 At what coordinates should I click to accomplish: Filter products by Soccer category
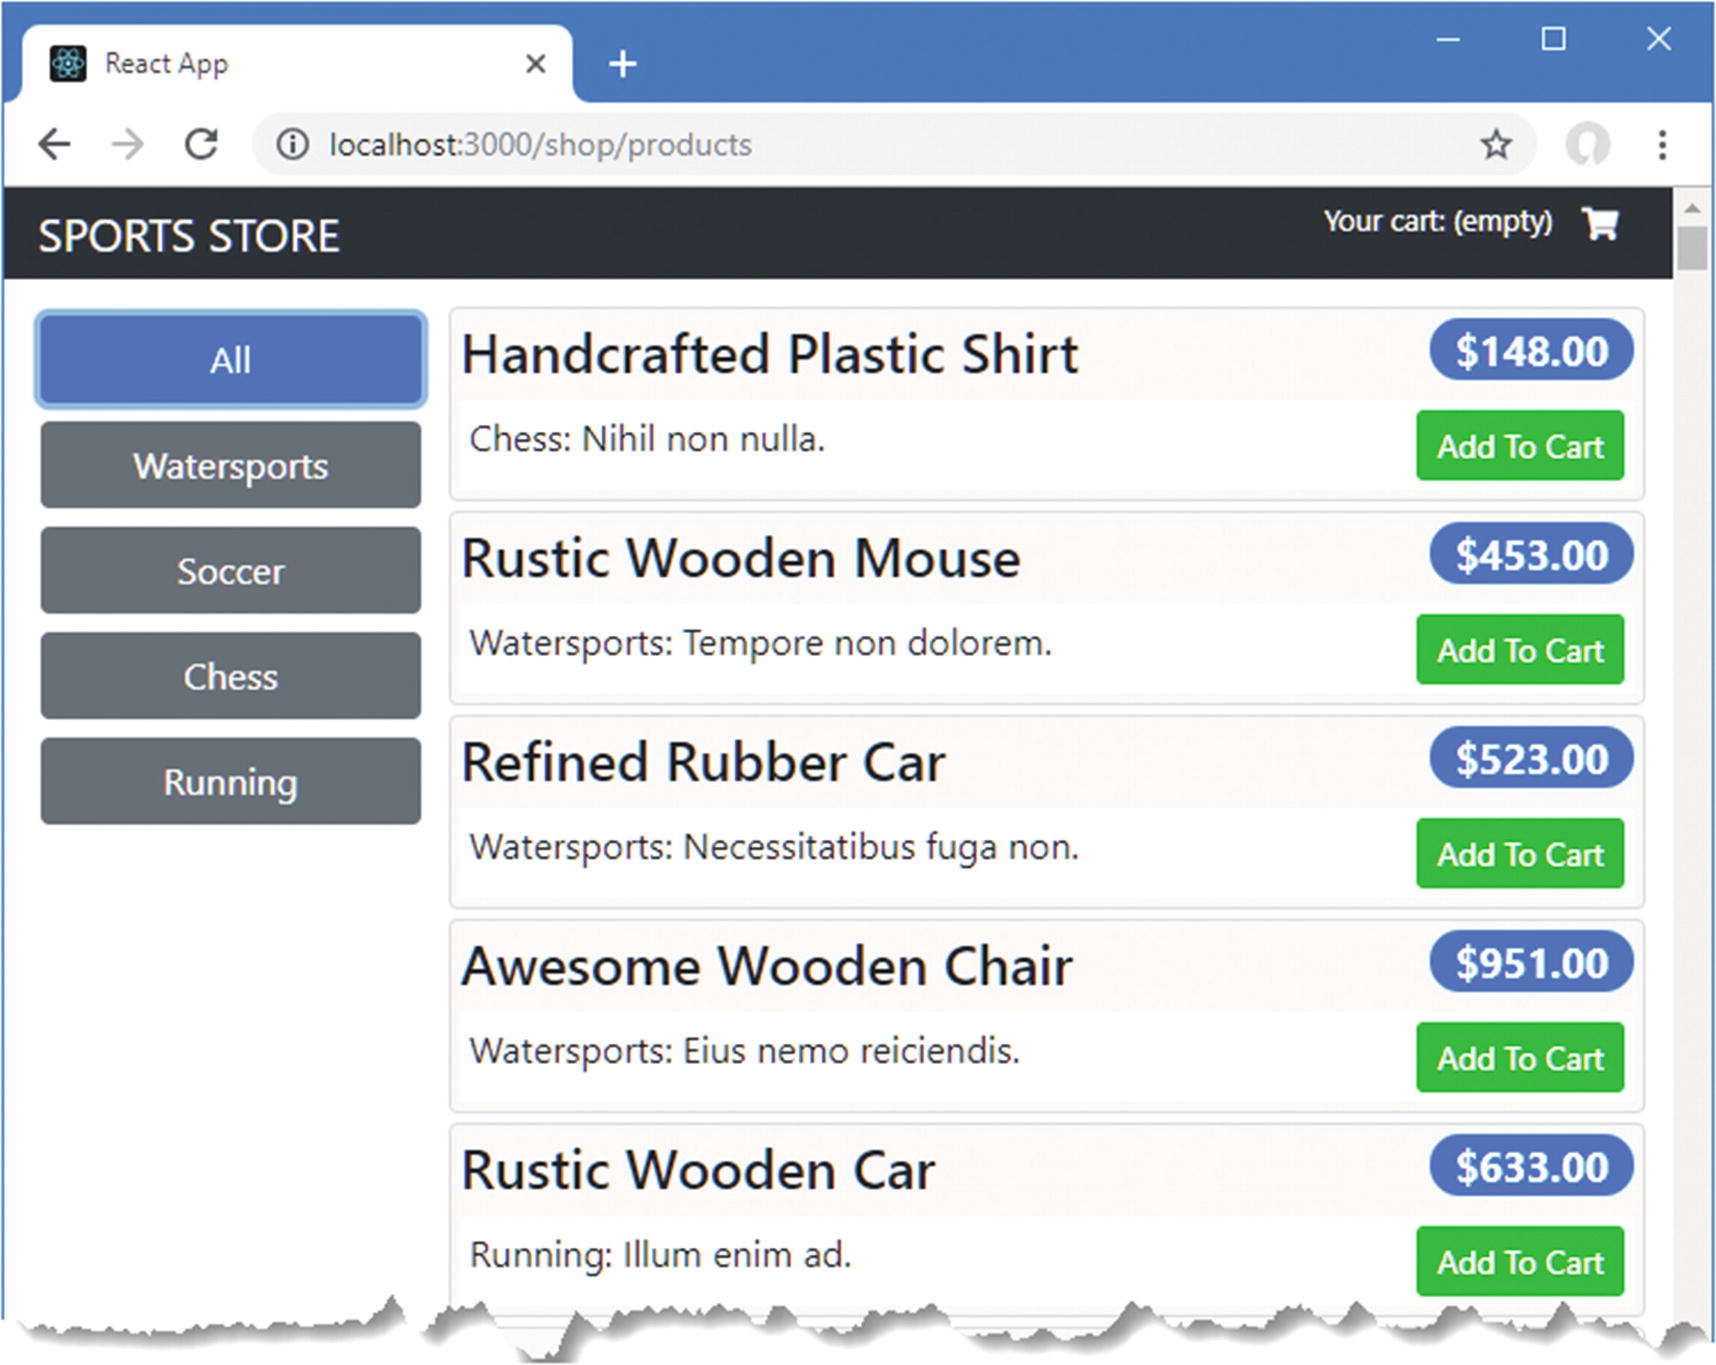231,571
